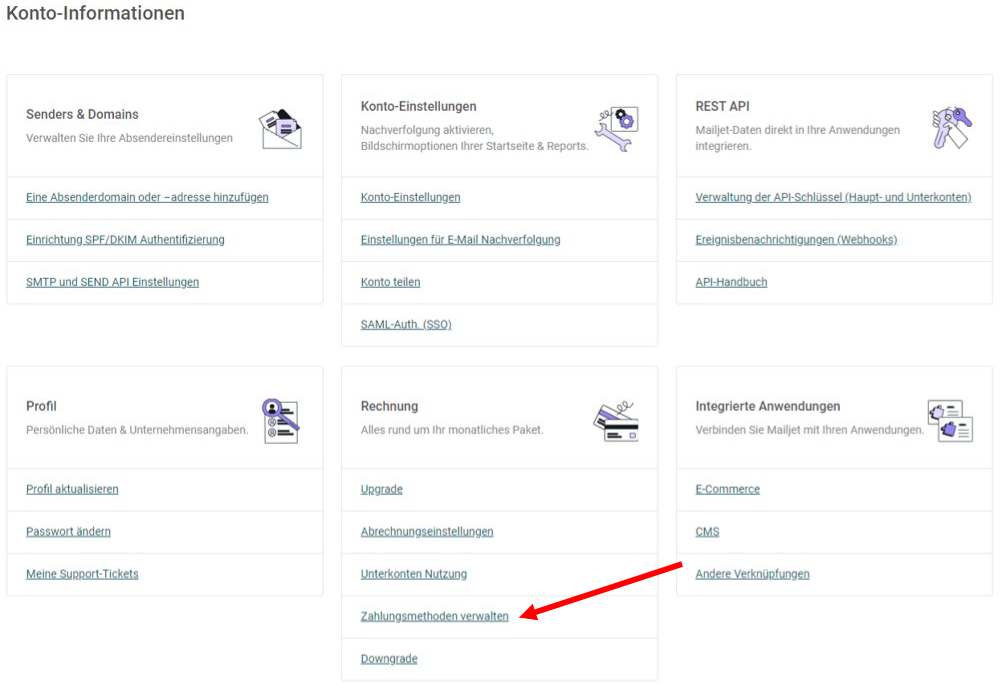The width and height of the screenshot is (1000, 686).
Task: Open Einrichtung SPF/DKIM Authentifizierung link
Action: [125, 240]
